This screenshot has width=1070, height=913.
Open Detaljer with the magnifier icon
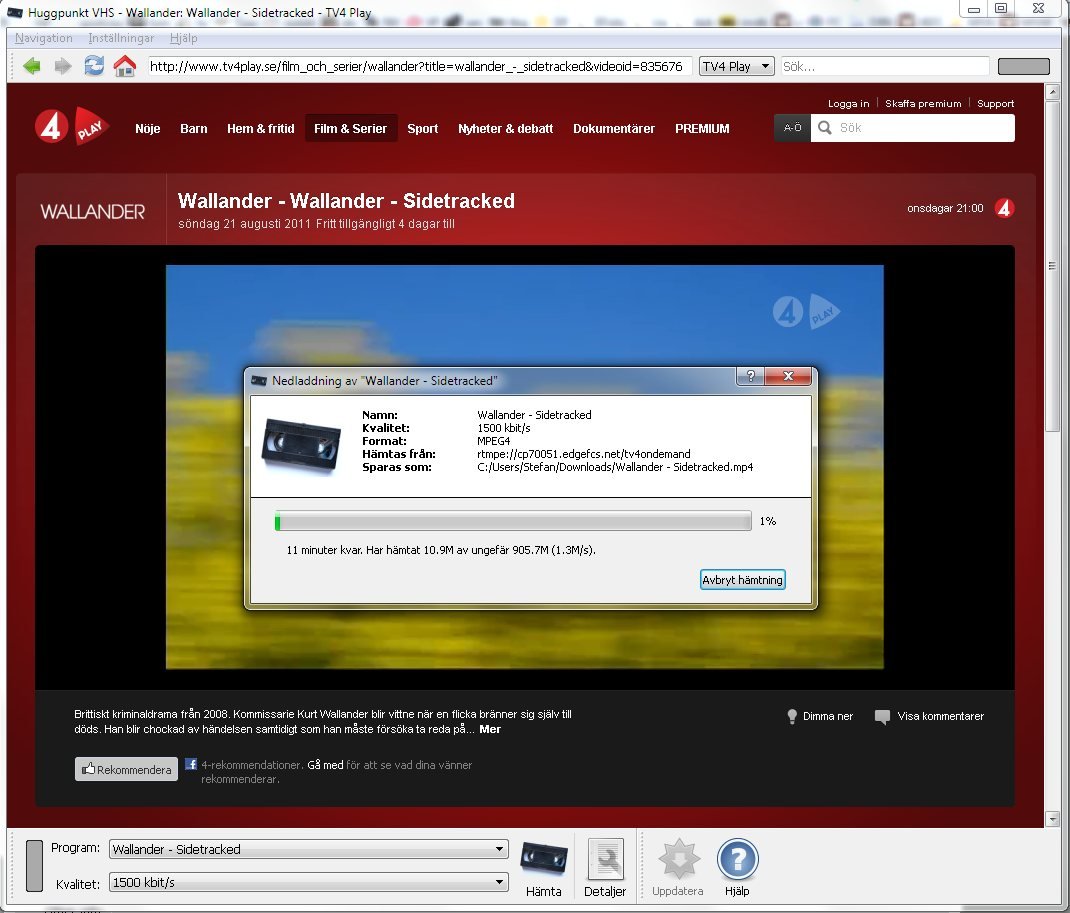pyautogui.click(x=605, y=858)
